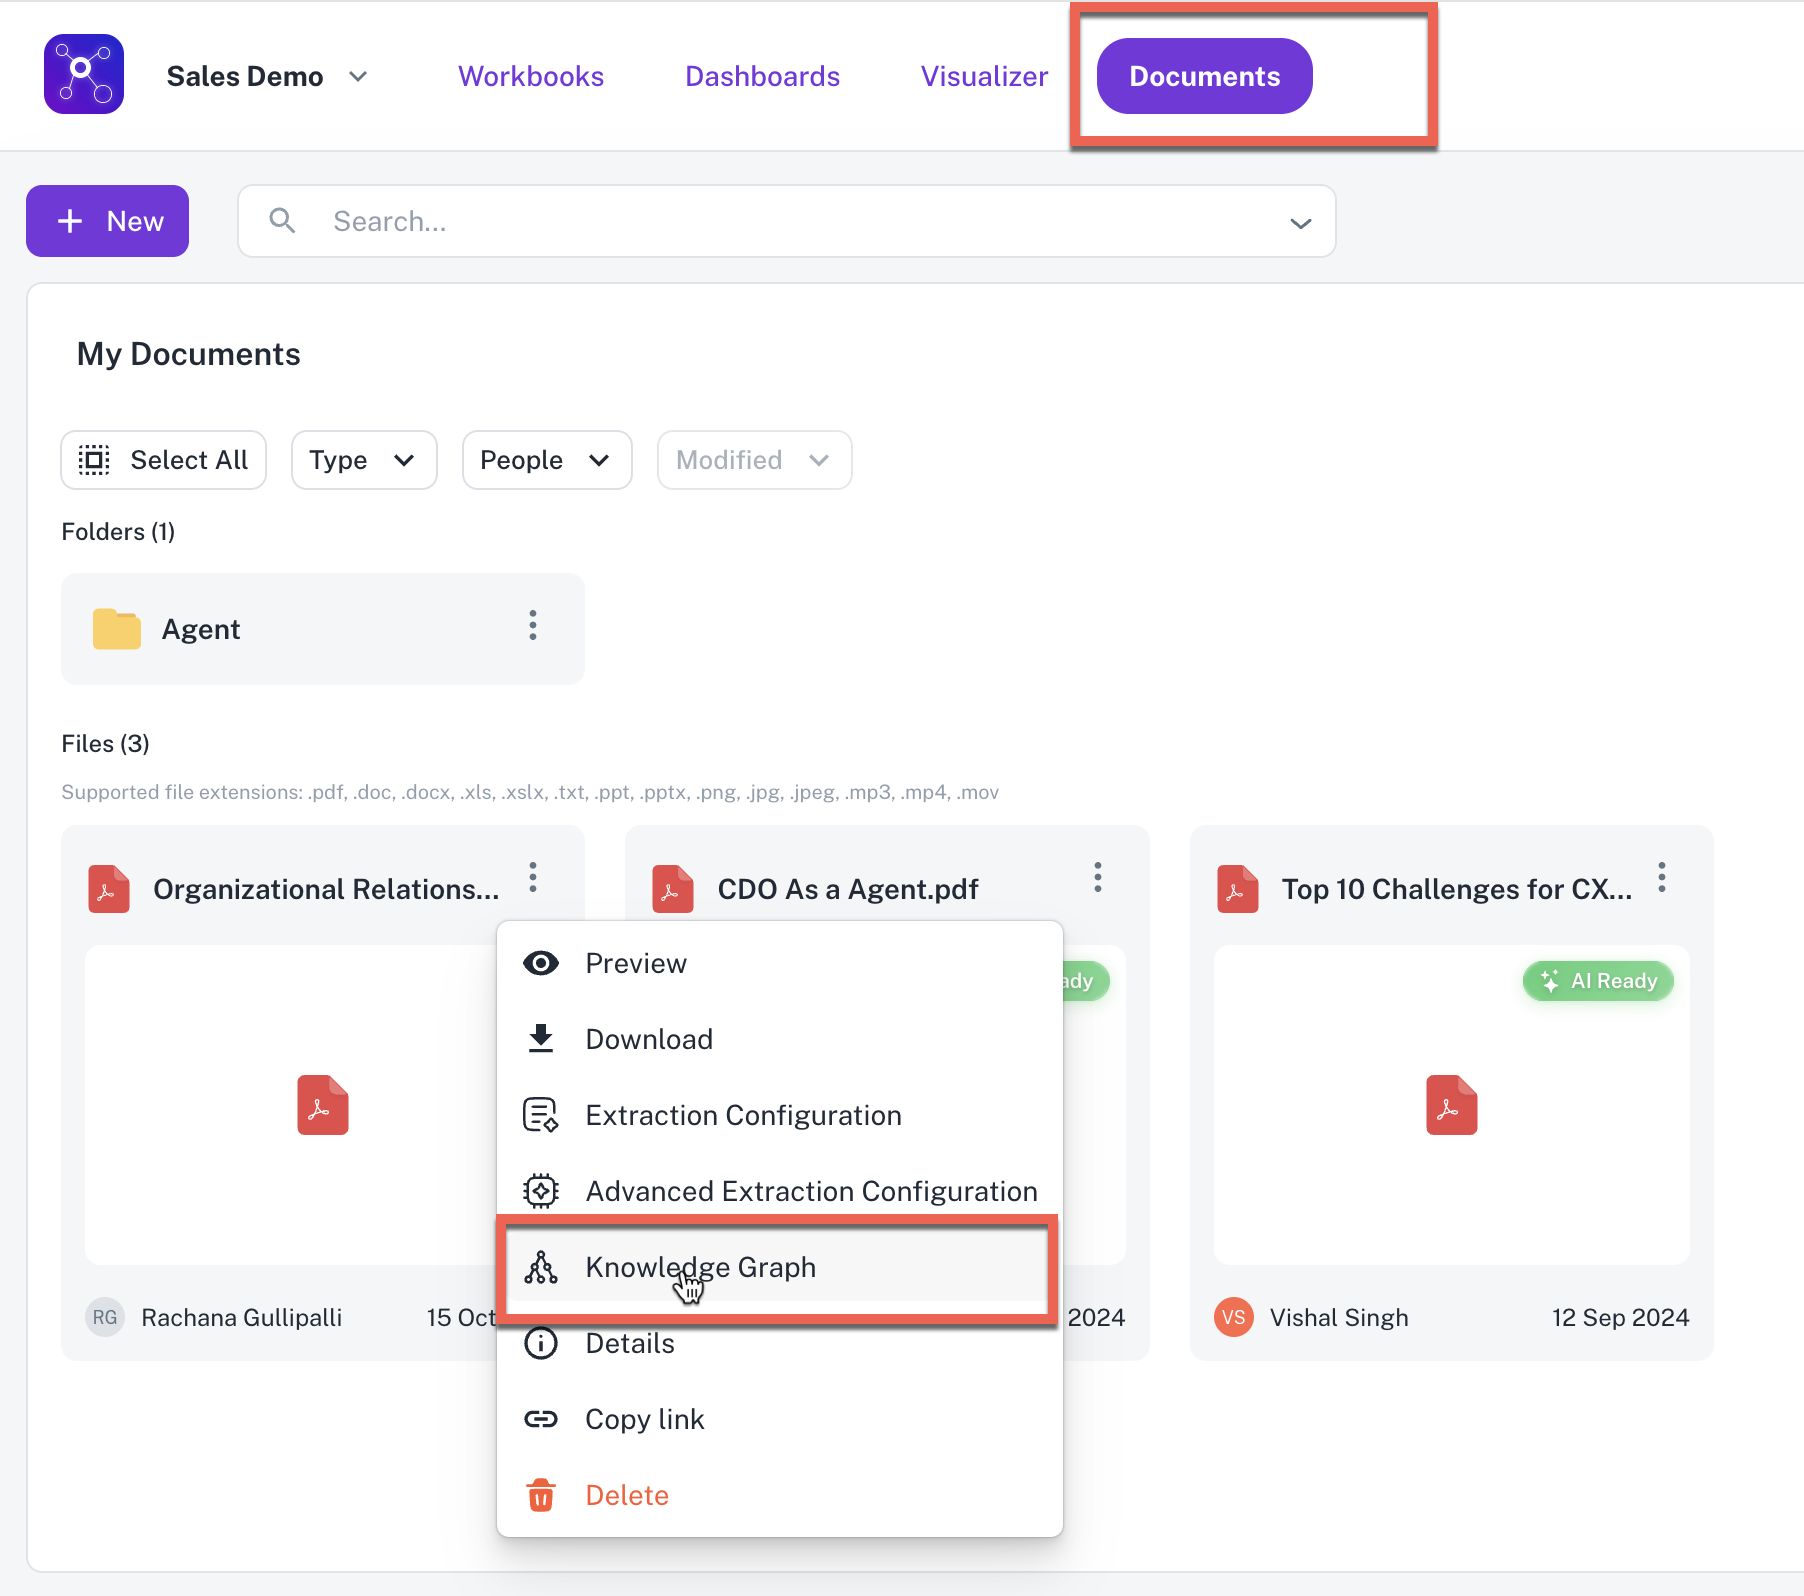
Task: Toggle Select All documents
Action: [164, 460]
